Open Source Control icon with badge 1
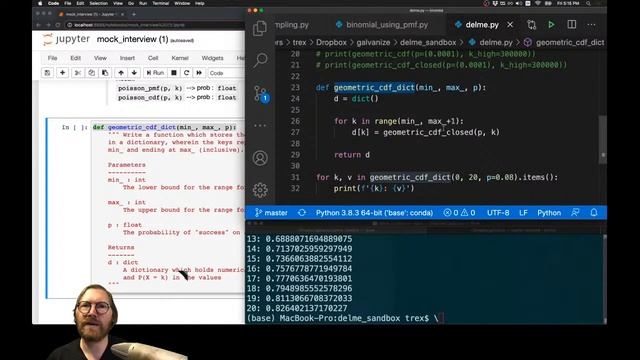The width and height of the screenshot is (640, 360). click(261, 93)
